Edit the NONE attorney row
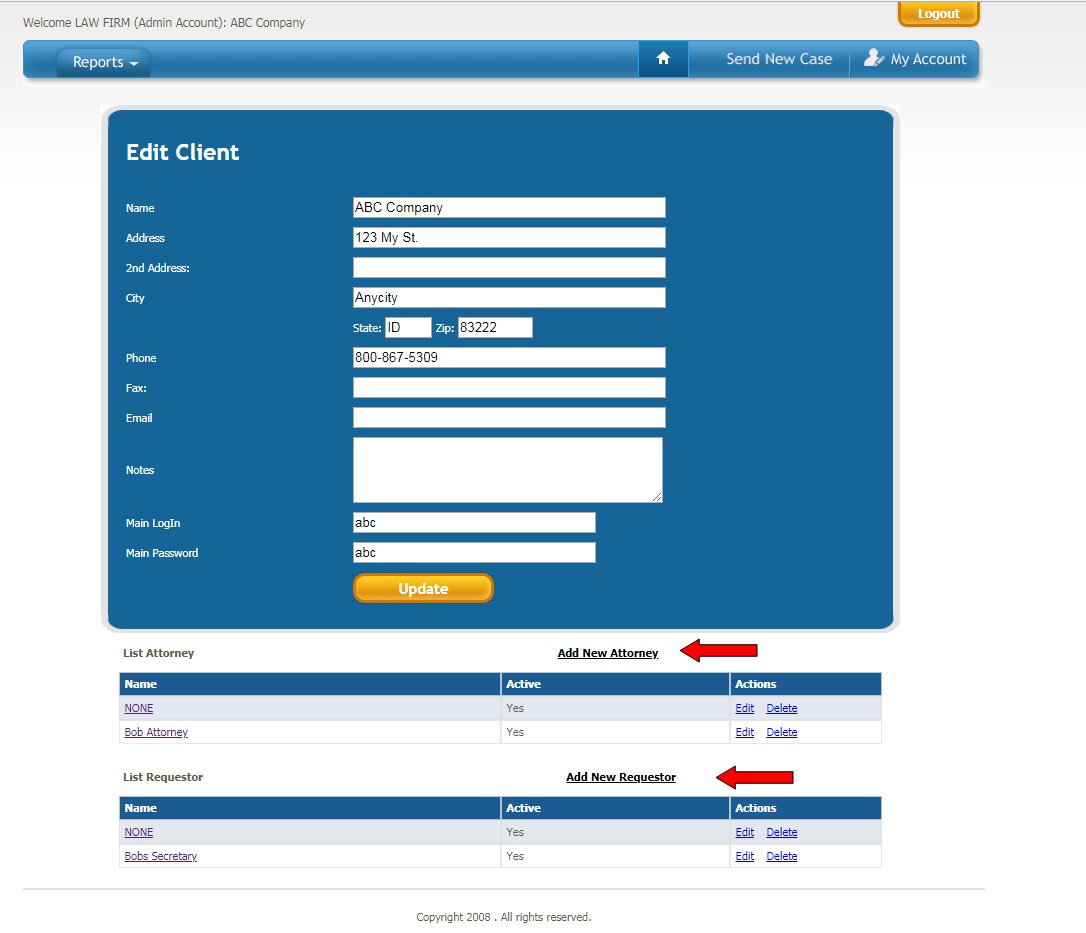1086x933 pixels. 745,708
